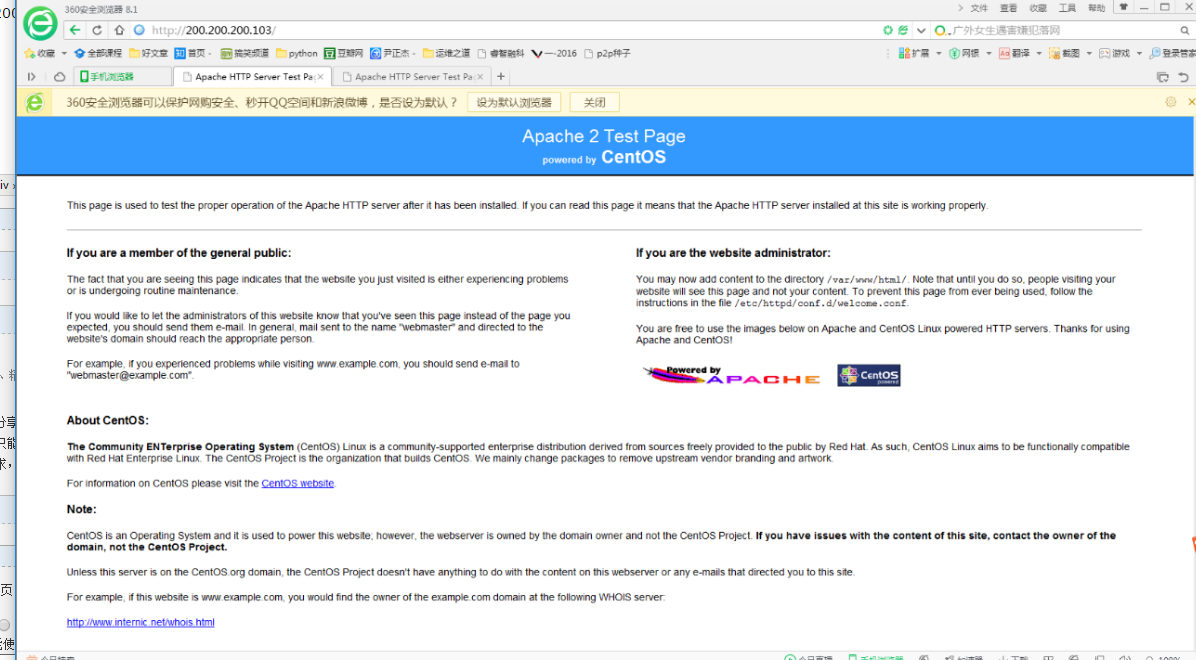Expand the 翻译 dropdown arrow
This screenshot has height=660, width=1196.
[x=1039, y=53]
